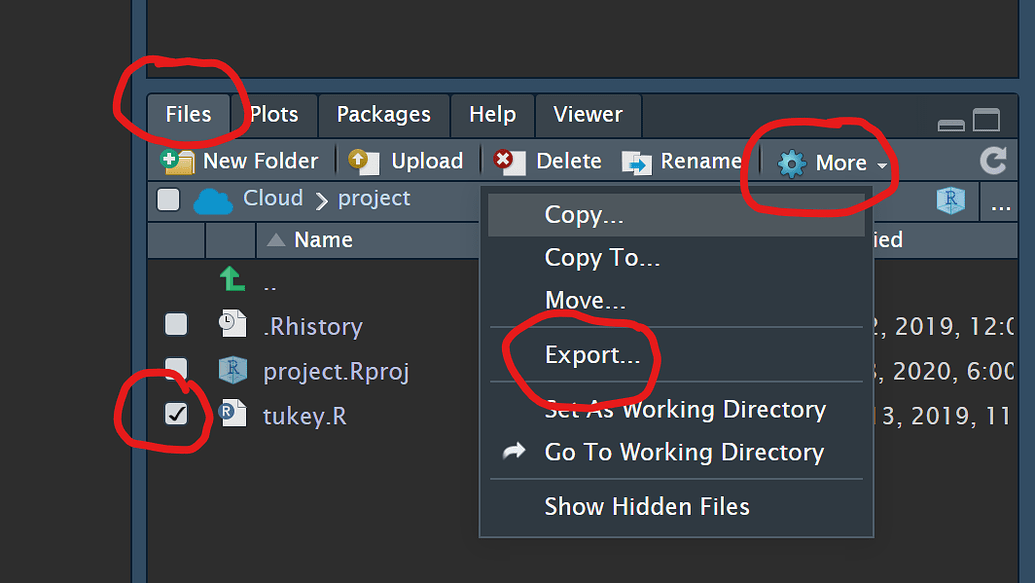Click the Upload icon to upload files
The image size is (1035, 583).
362,160
